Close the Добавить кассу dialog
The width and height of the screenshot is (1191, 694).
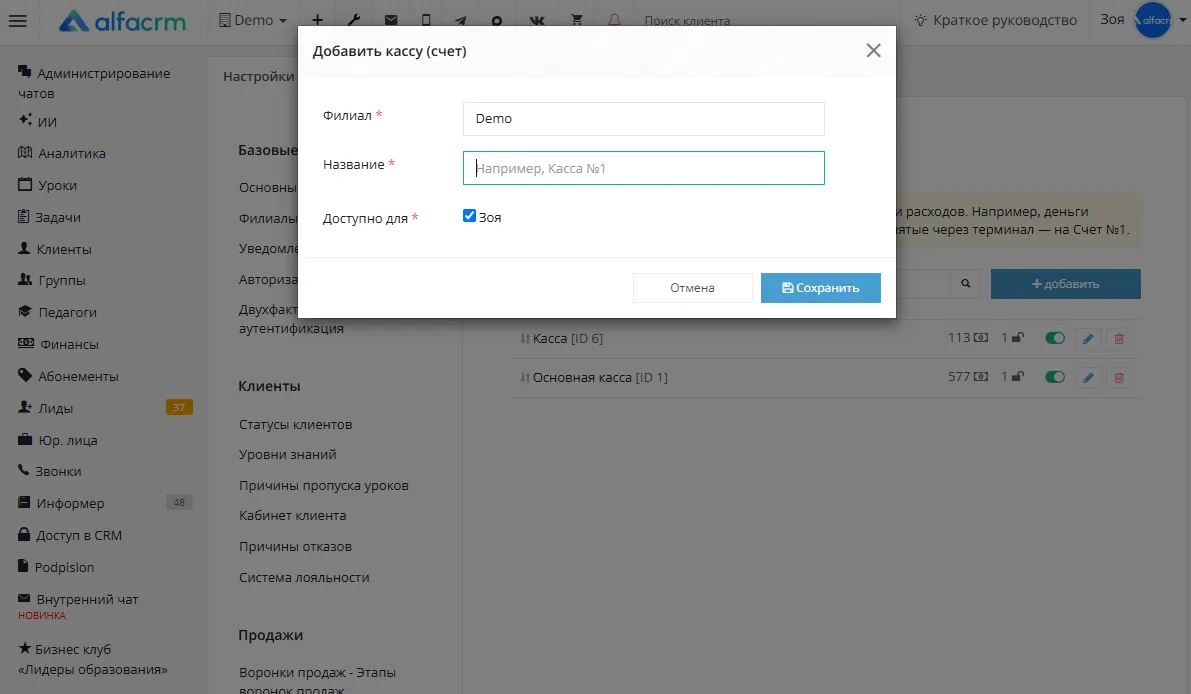tap(874, 50)
